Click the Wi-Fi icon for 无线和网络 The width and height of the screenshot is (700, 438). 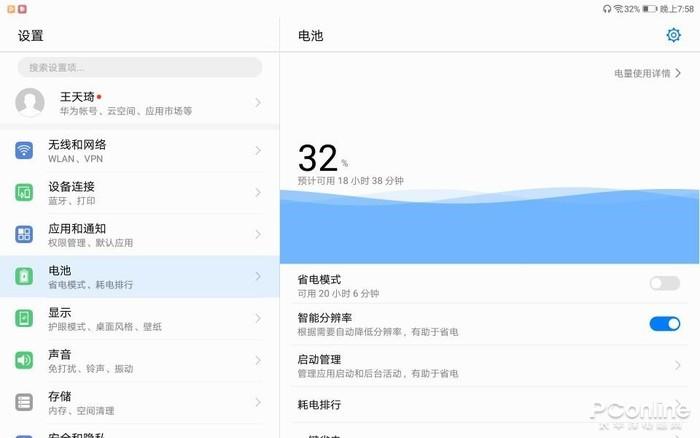pyautogui.click(x=24, y=151)
